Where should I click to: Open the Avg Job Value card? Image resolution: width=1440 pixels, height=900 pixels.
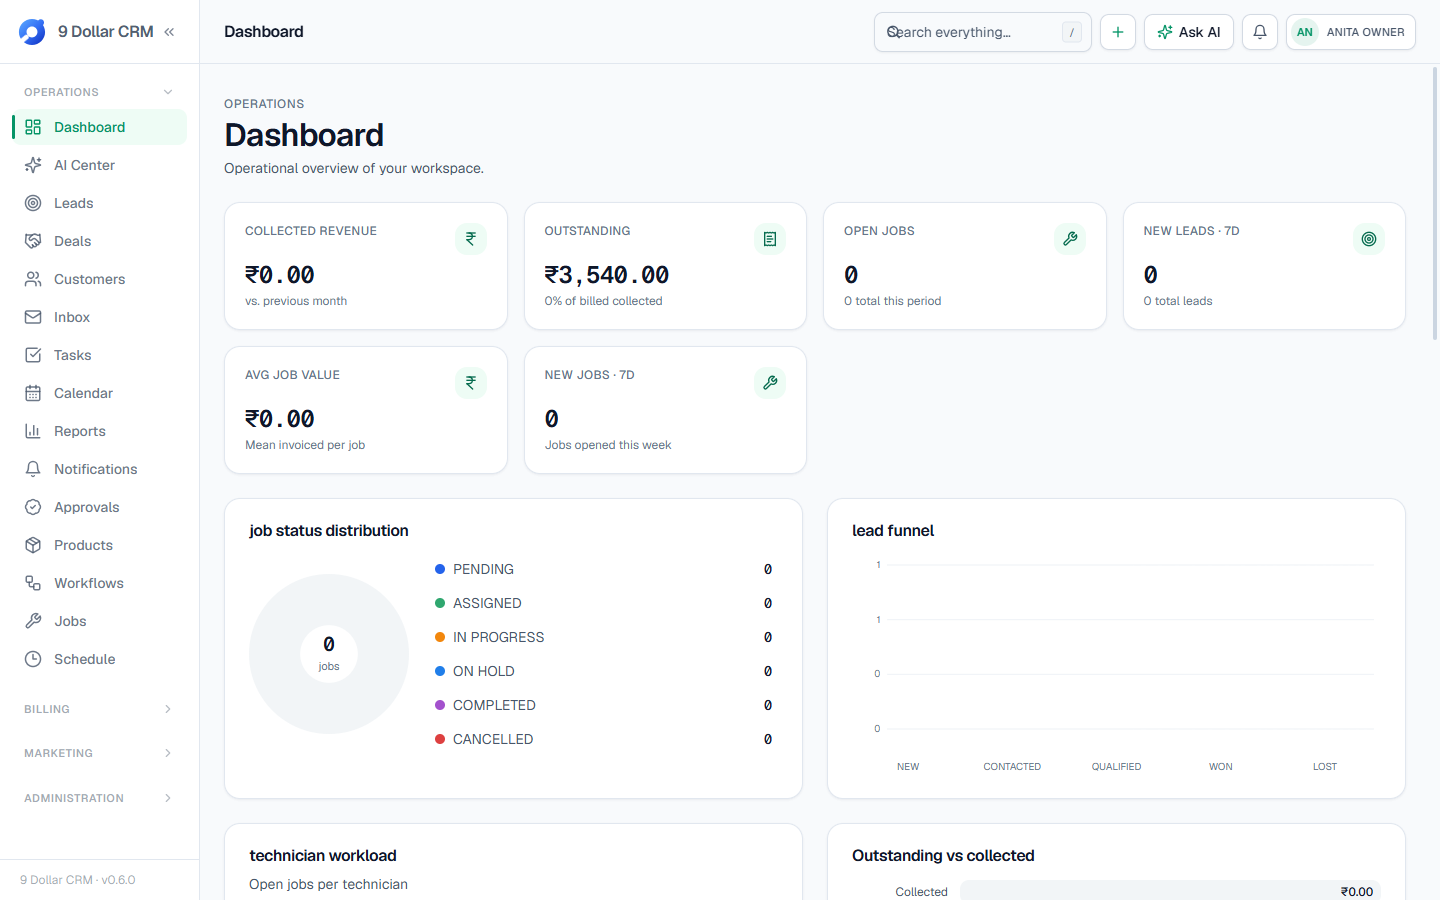366,410
